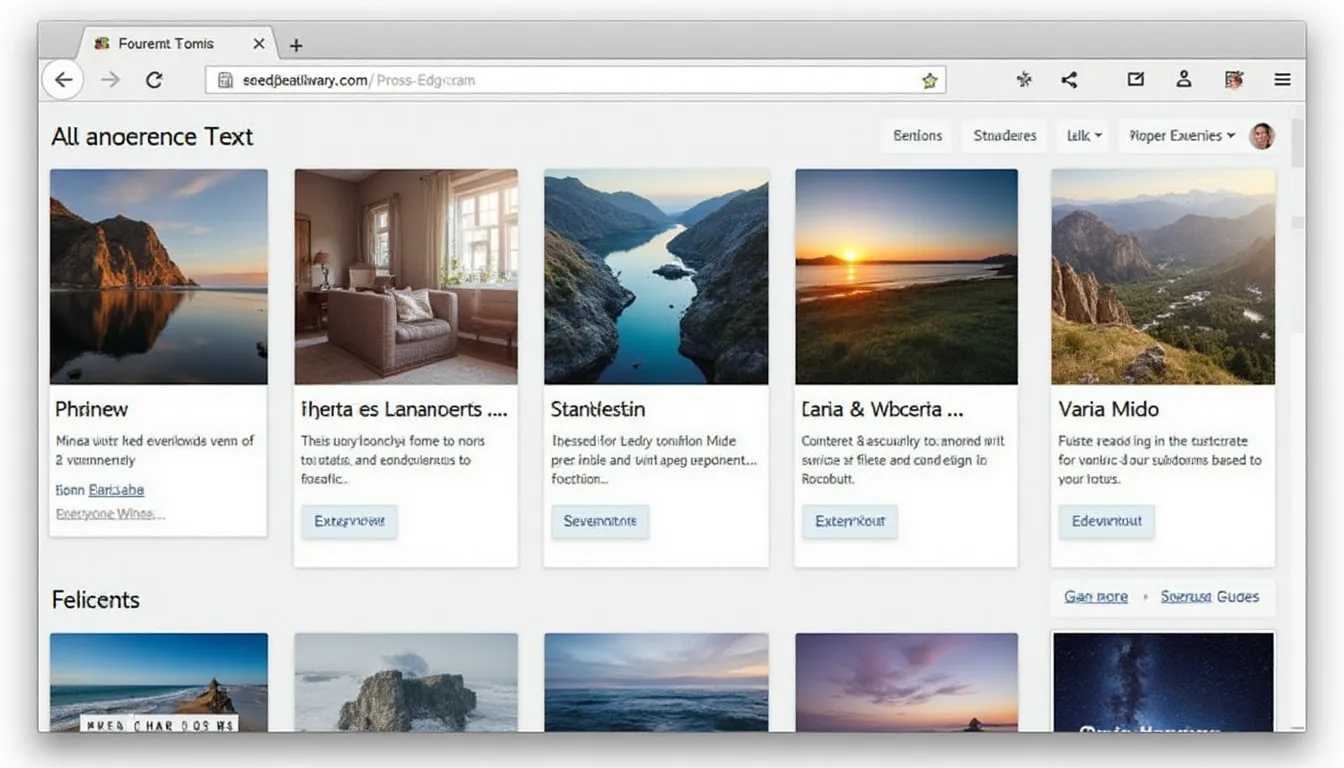1344x768 pixels.
Task: Open the sunset over lake thumbnail
Action: click(906, 277)
